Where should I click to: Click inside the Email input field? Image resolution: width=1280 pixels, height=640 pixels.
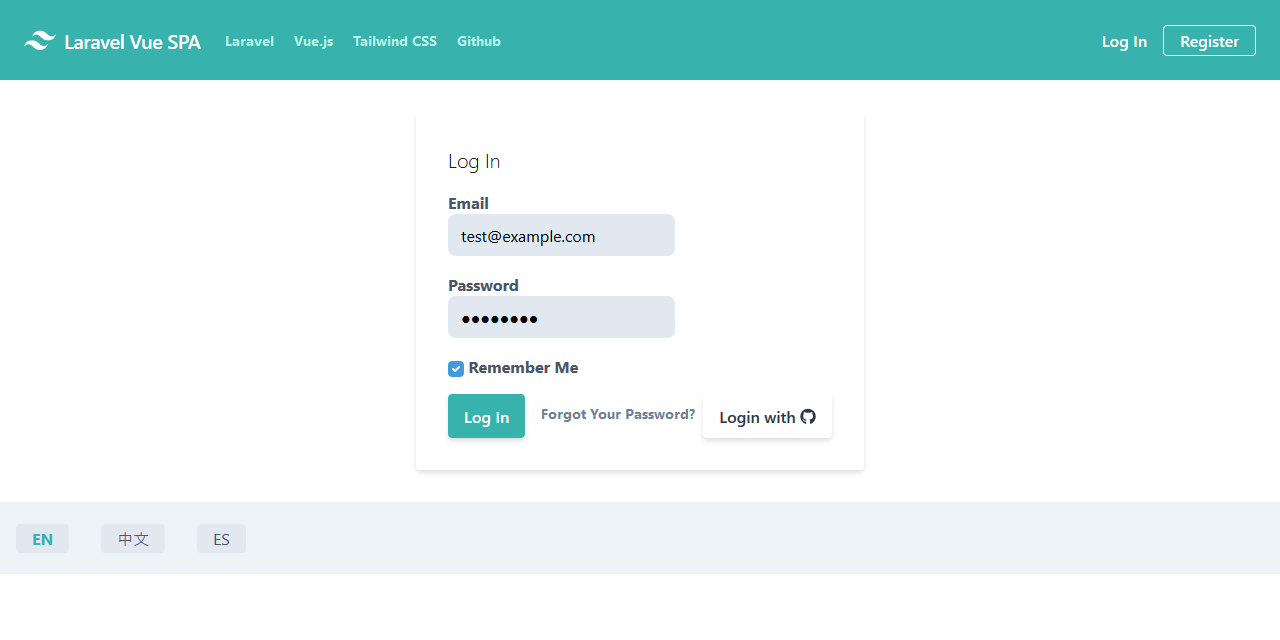pos(561,235)
